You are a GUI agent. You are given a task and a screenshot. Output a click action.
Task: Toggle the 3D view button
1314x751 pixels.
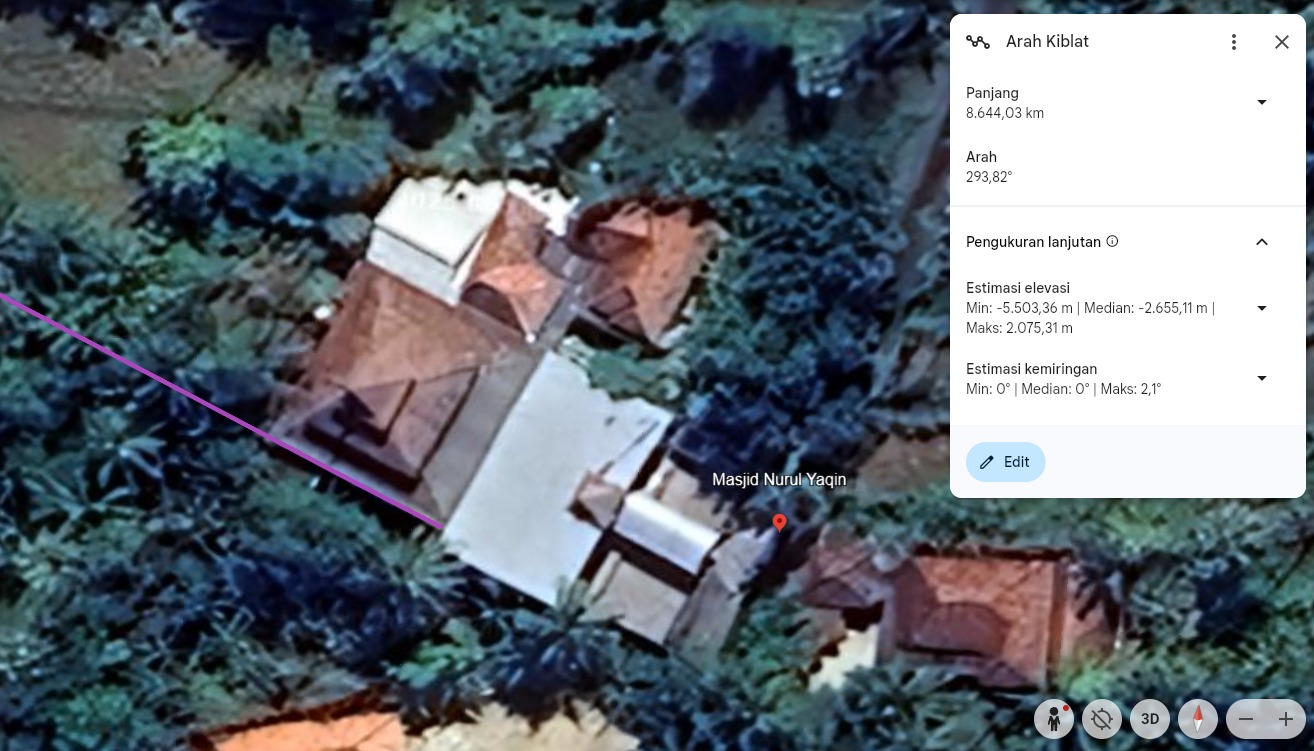pos(1150,718)
